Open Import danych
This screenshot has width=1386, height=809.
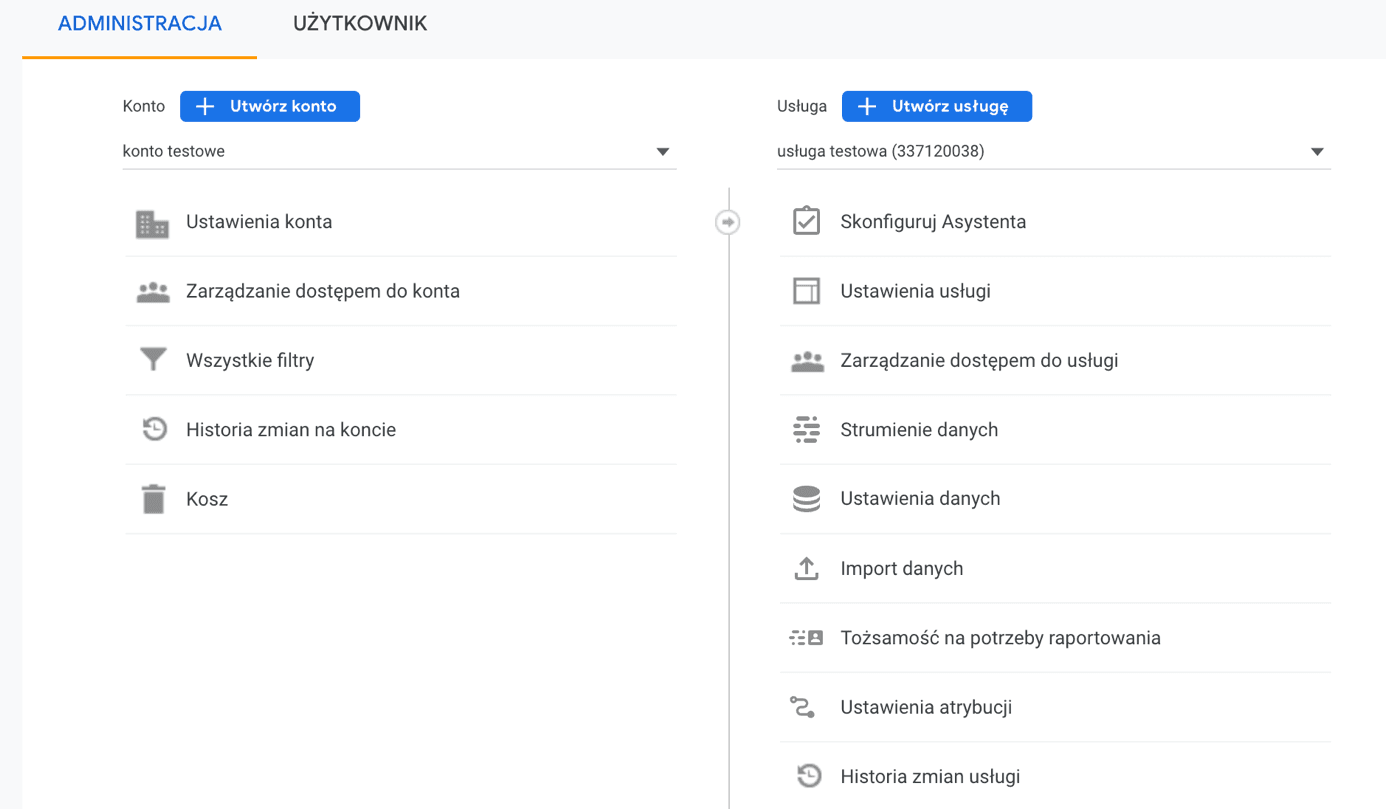coord(1055,568)
